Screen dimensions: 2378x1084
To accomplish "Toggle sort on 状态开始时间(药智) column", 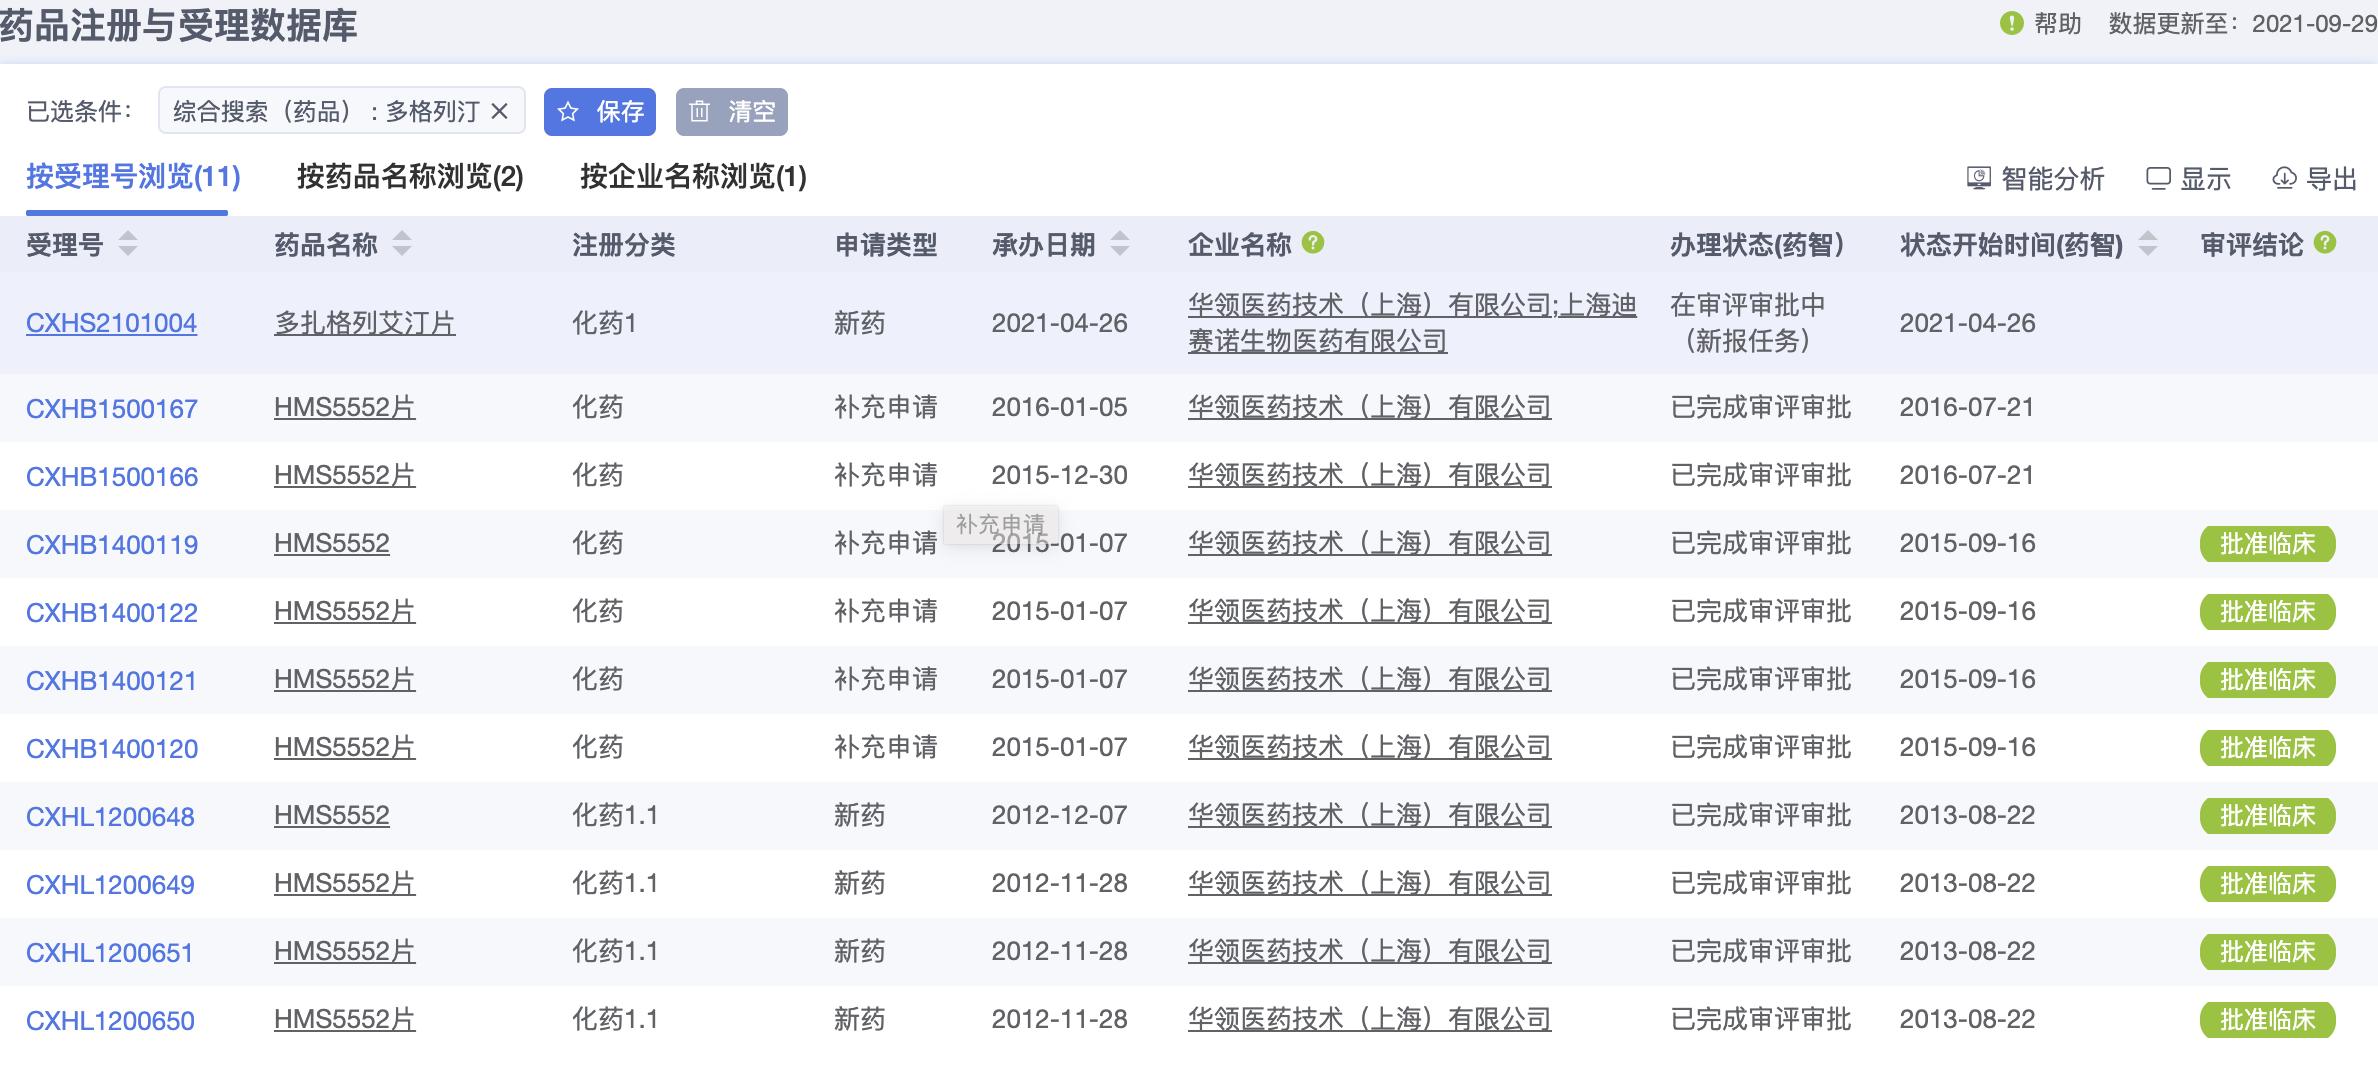I will pyautogui.click(x=2144, y=244).
